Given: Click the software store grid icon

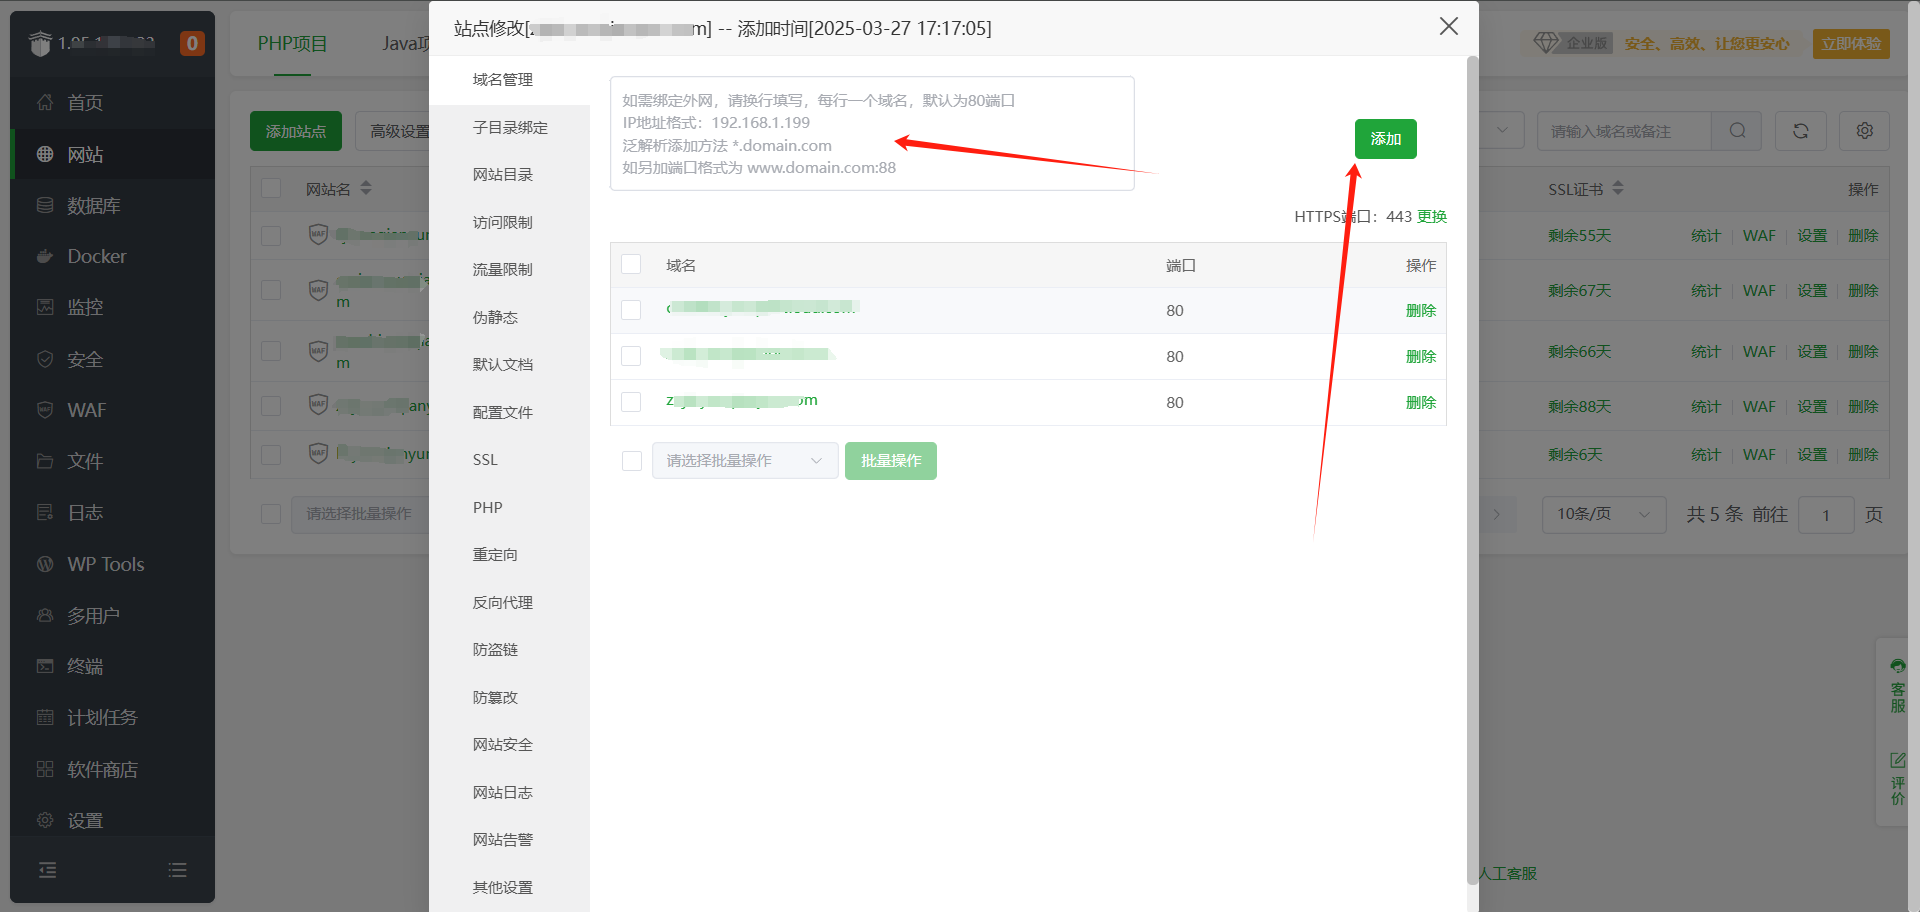Looking at the screenshot, I should (x=45, y=769).
